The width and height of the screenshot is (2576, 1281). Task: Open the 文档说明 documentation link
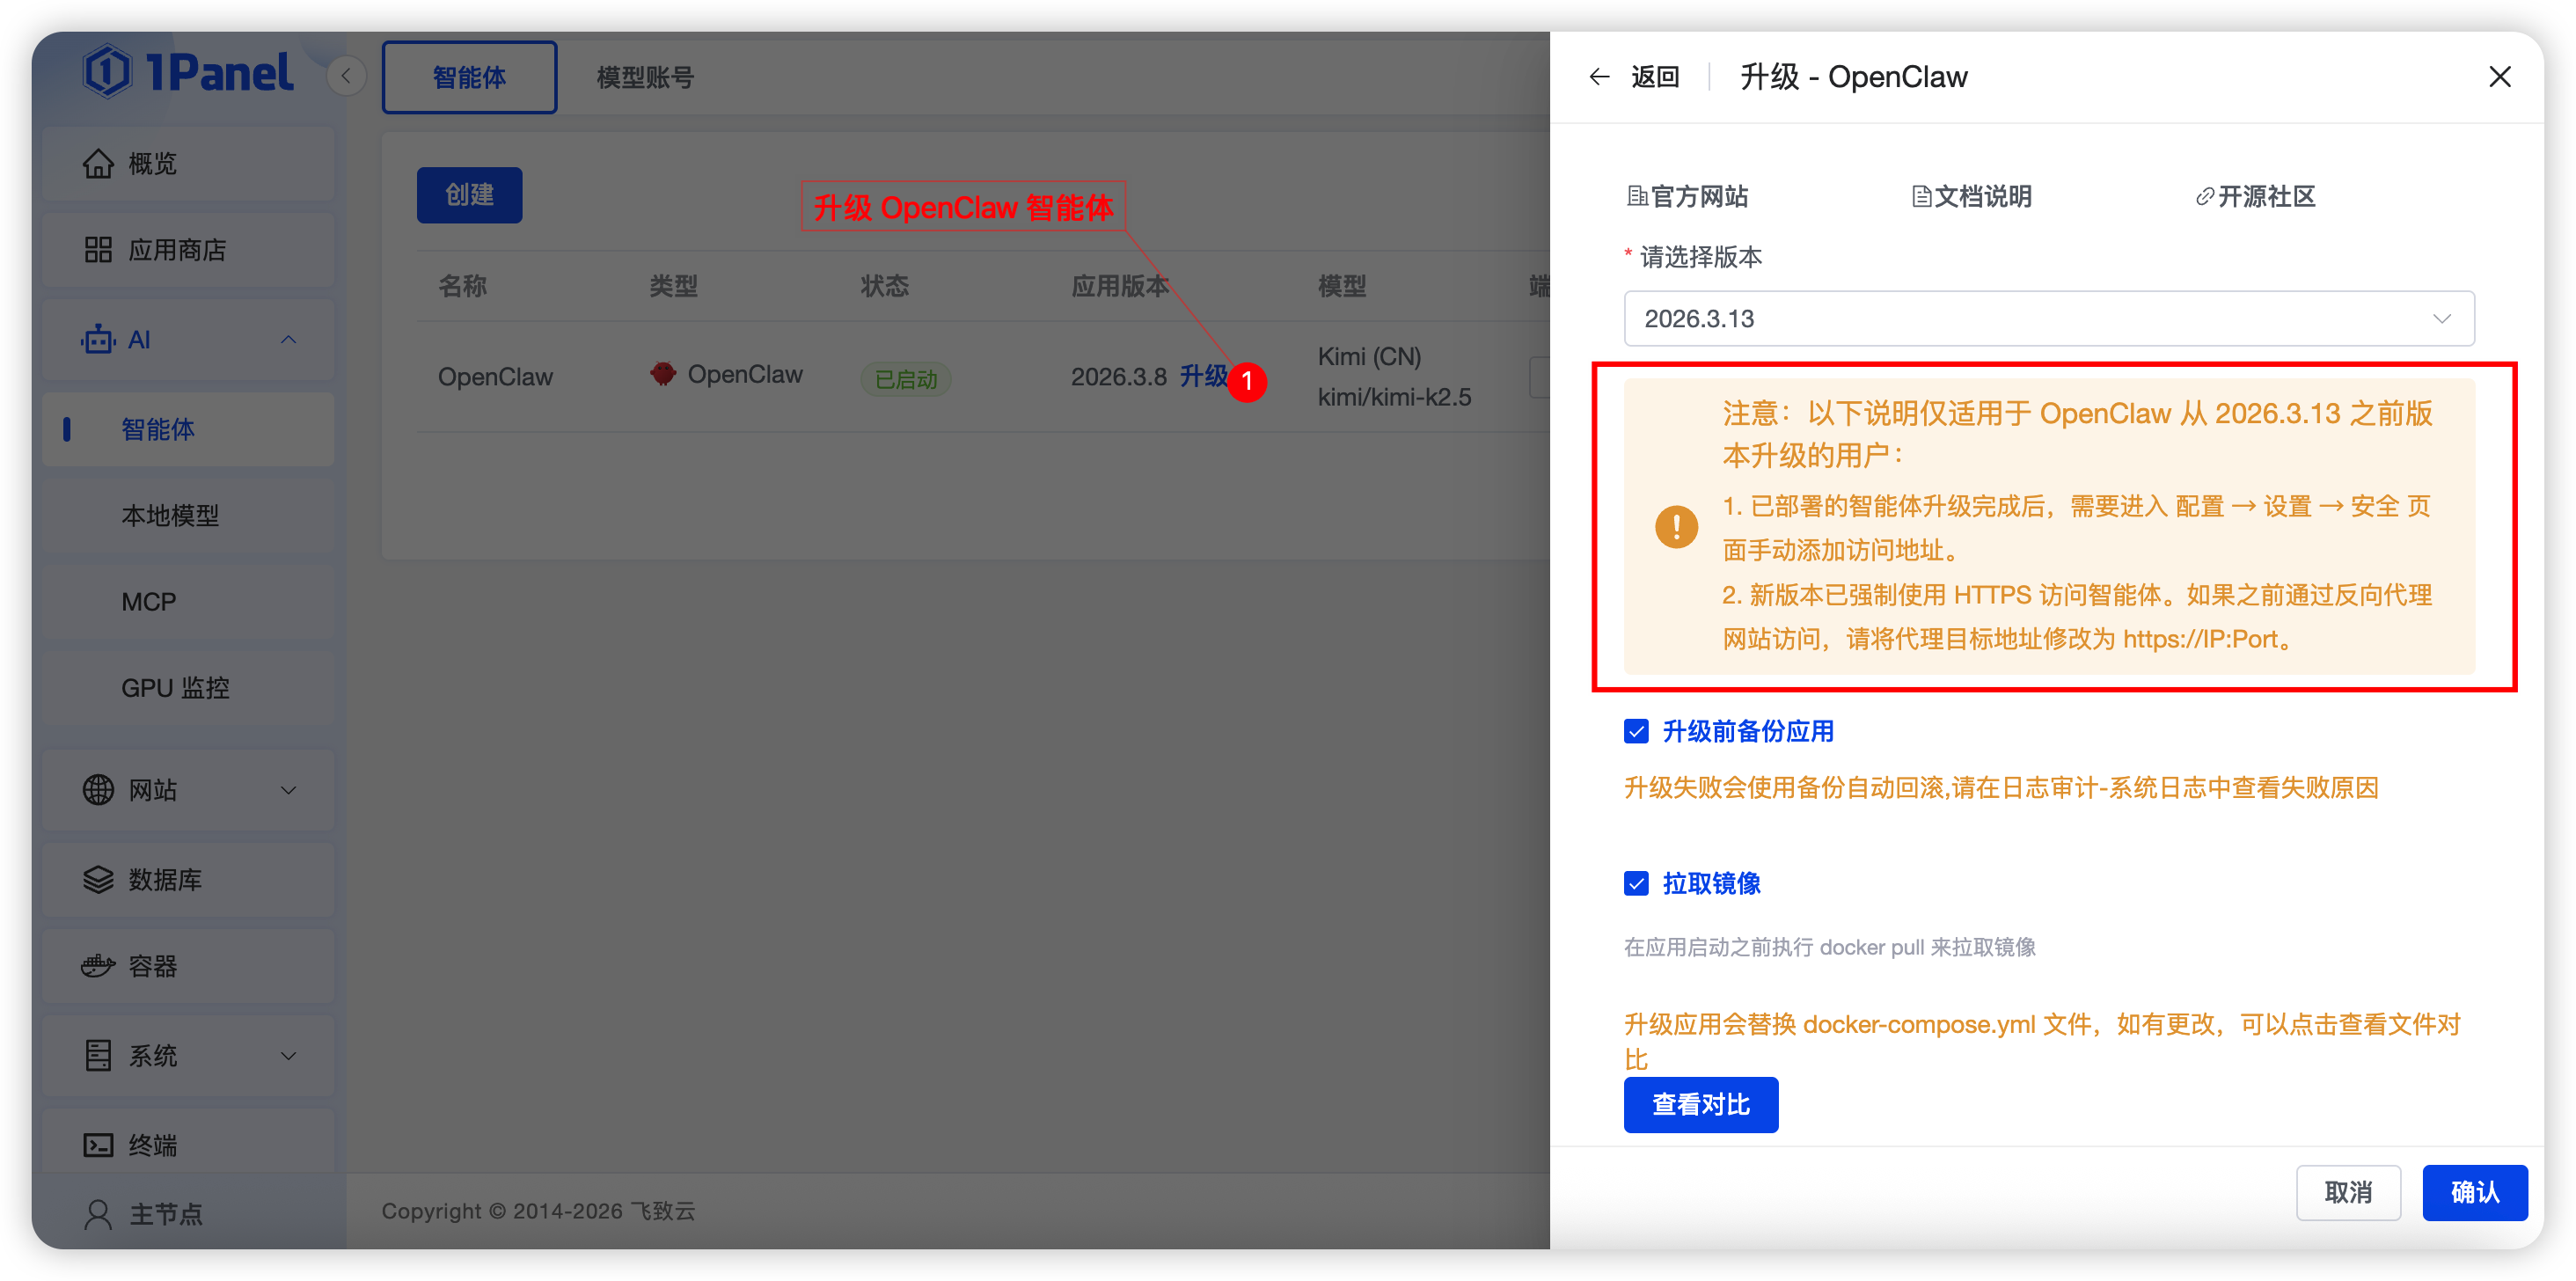[x=1972, y=197]
